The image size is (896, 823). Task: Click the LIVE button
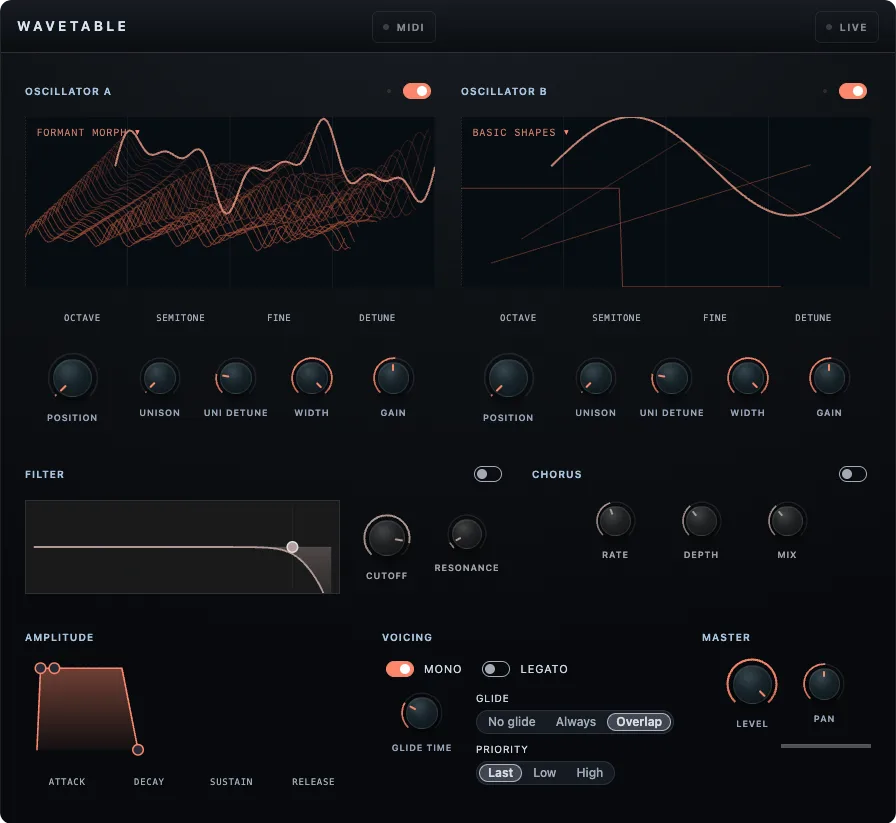[846, 27]
